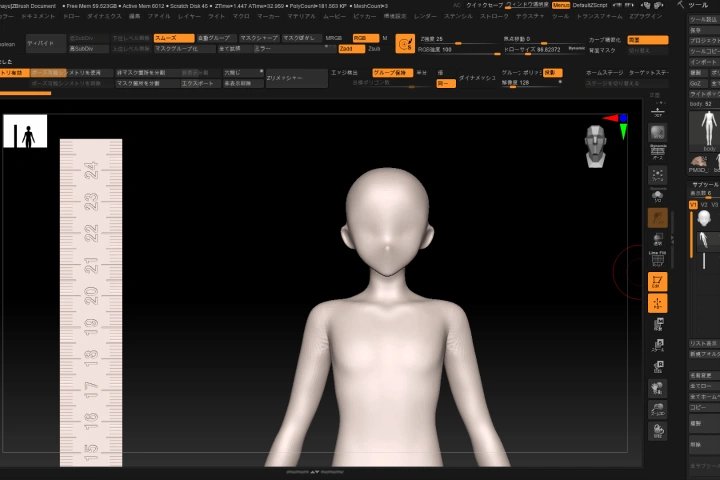Image resolution: width=720 pixels, height=480 pixels.
Task: Click the ドローサイズ (Draw Size) slider
Action: pyautogui.click(x=544, y=50)
